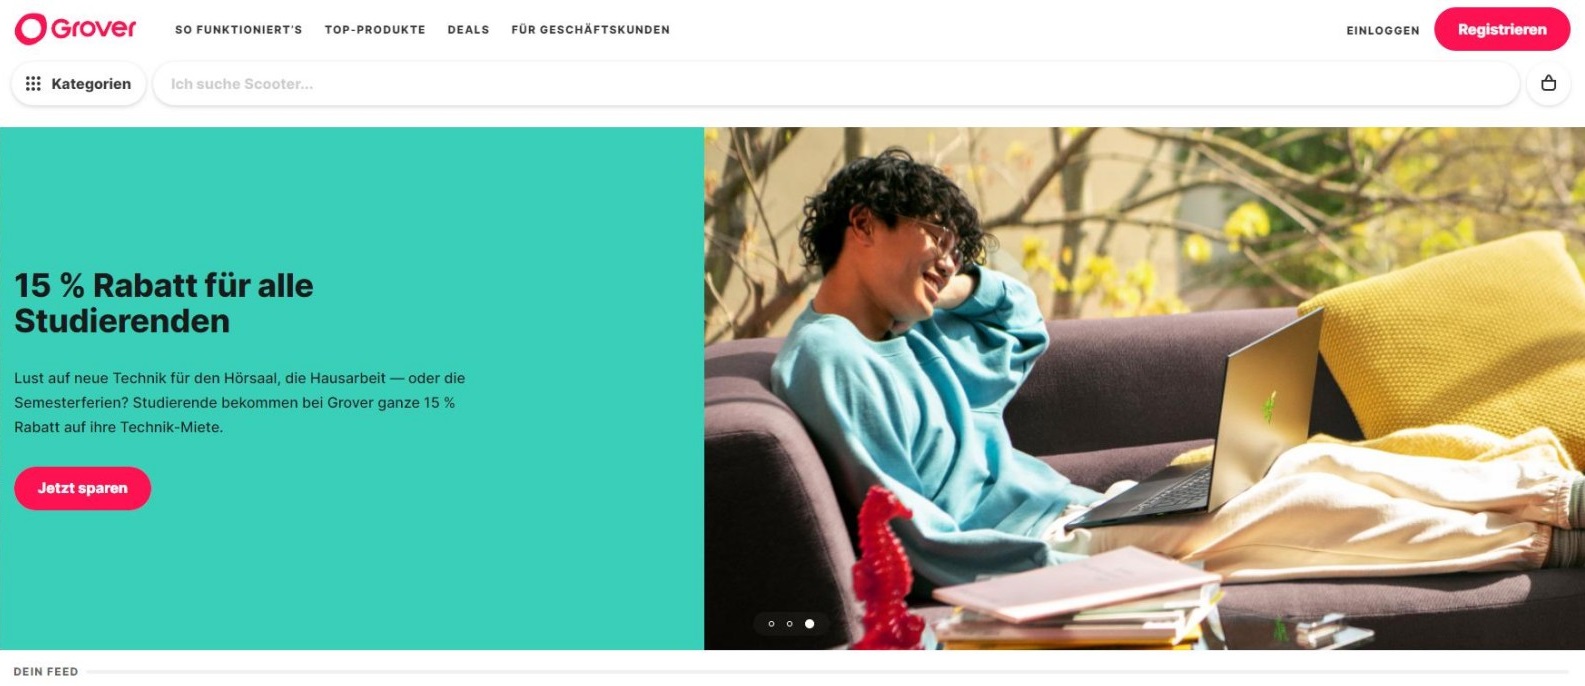This screenshot has width=1585, height=686.
Task: Click the hero photo of person with laptop
Action: coord(1144,388)
